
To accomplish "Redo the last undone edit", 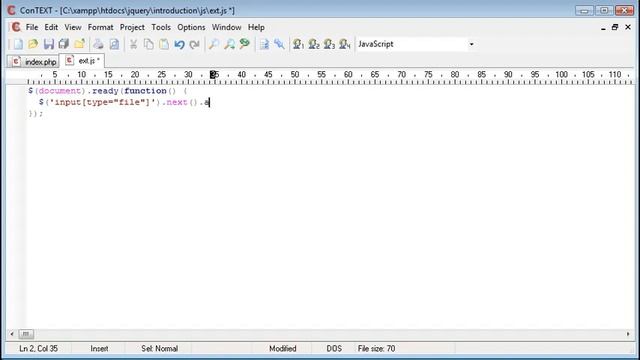I will (x=194, y=44).
